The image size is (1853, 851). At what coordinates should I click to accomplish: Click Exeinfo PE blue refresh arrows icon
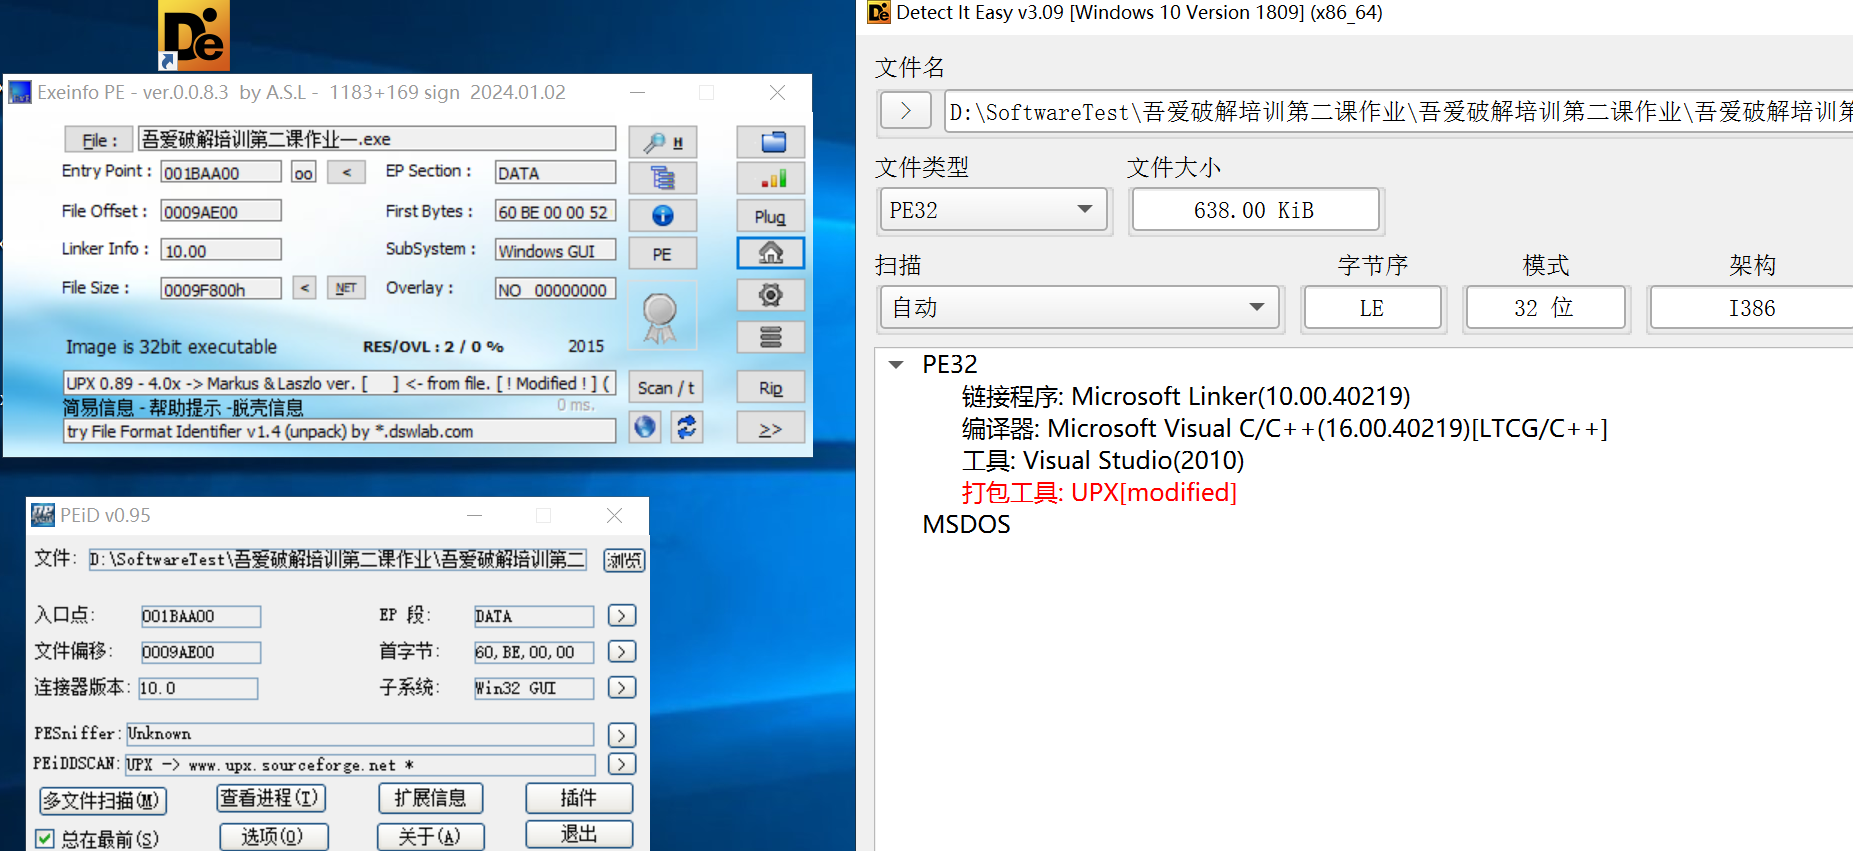pyautogui.click(x=687, y=427)
